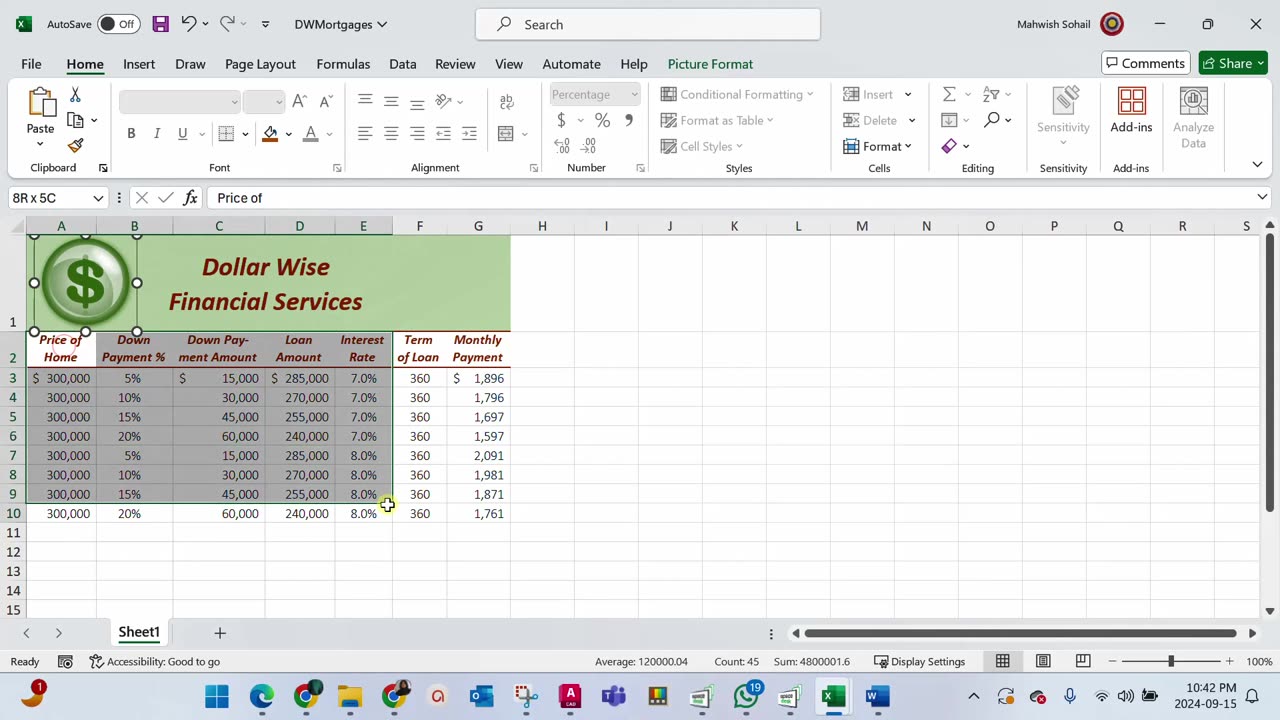Open the Format dropdown in Cells group
The width and height of the screenshot is (1280, 720).
[877, 146]
